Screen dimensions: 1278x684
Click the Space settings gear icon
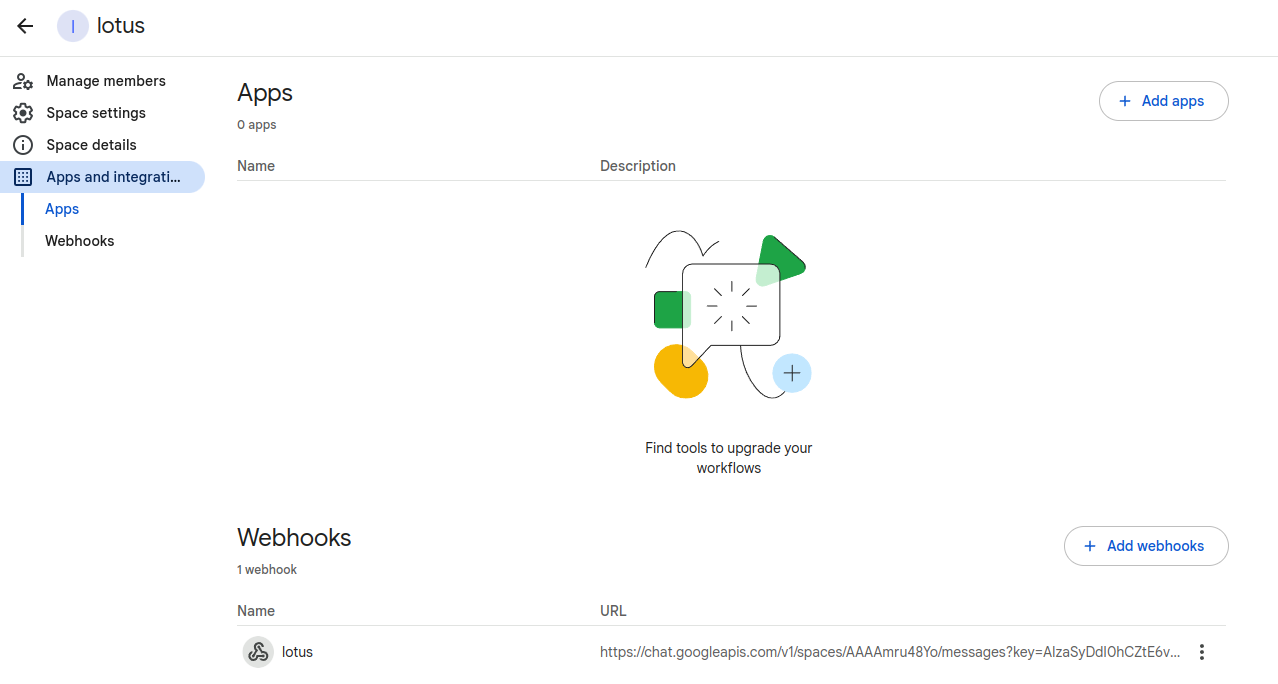pyautogui.click(x=23, y=113)
